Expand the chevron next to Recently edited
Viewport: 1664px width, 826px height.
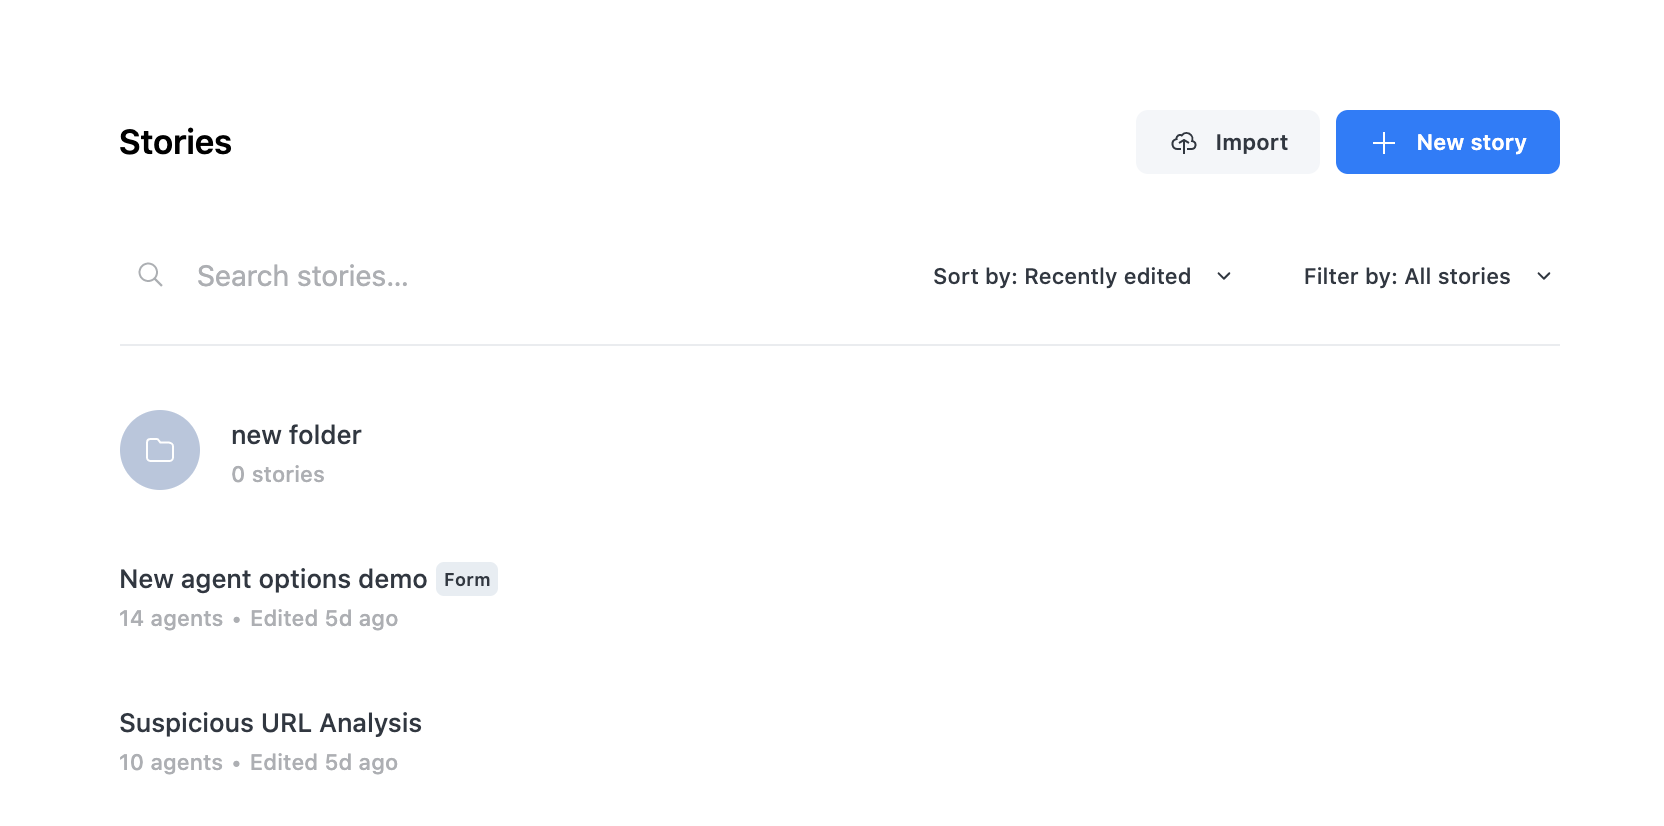(1224, 276)
